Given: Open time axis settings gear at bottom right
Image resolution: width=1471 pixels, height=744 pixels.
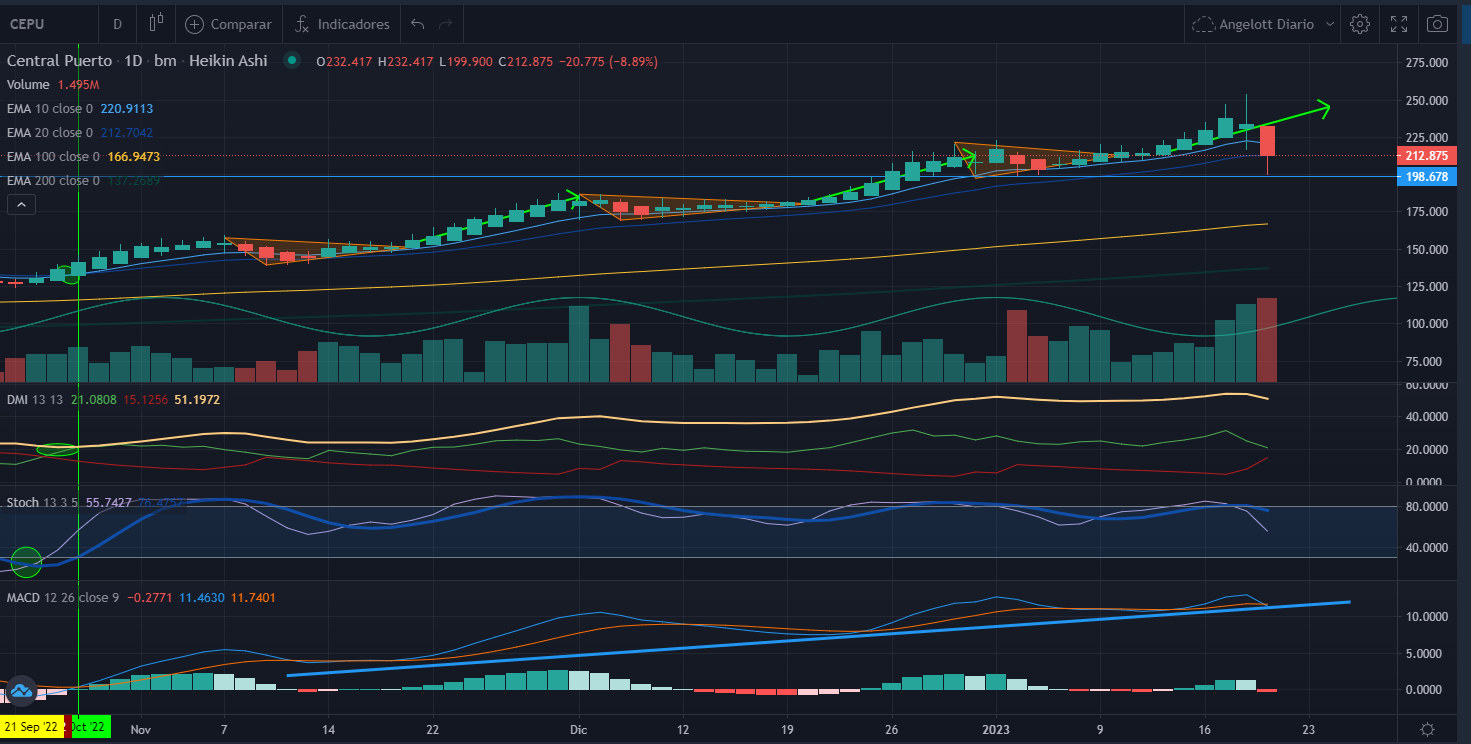Looking at the screenshot, I should 1427,729.
